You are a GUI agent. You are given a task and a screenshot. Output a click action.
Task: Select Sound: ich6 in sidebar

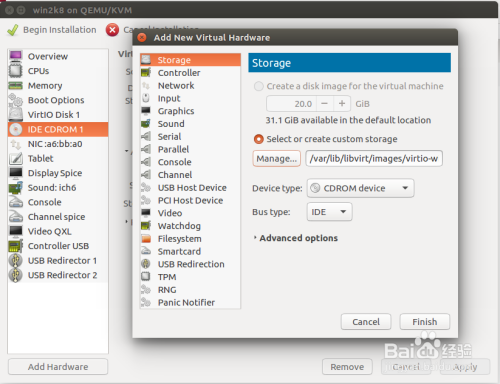tap(58, 188)
